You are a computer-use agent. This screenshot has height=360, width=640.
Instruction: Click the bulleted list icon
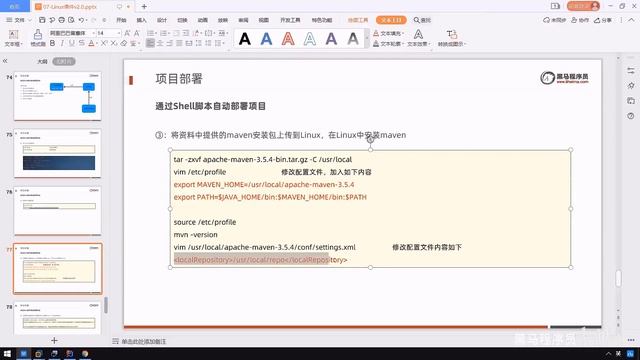150,33
